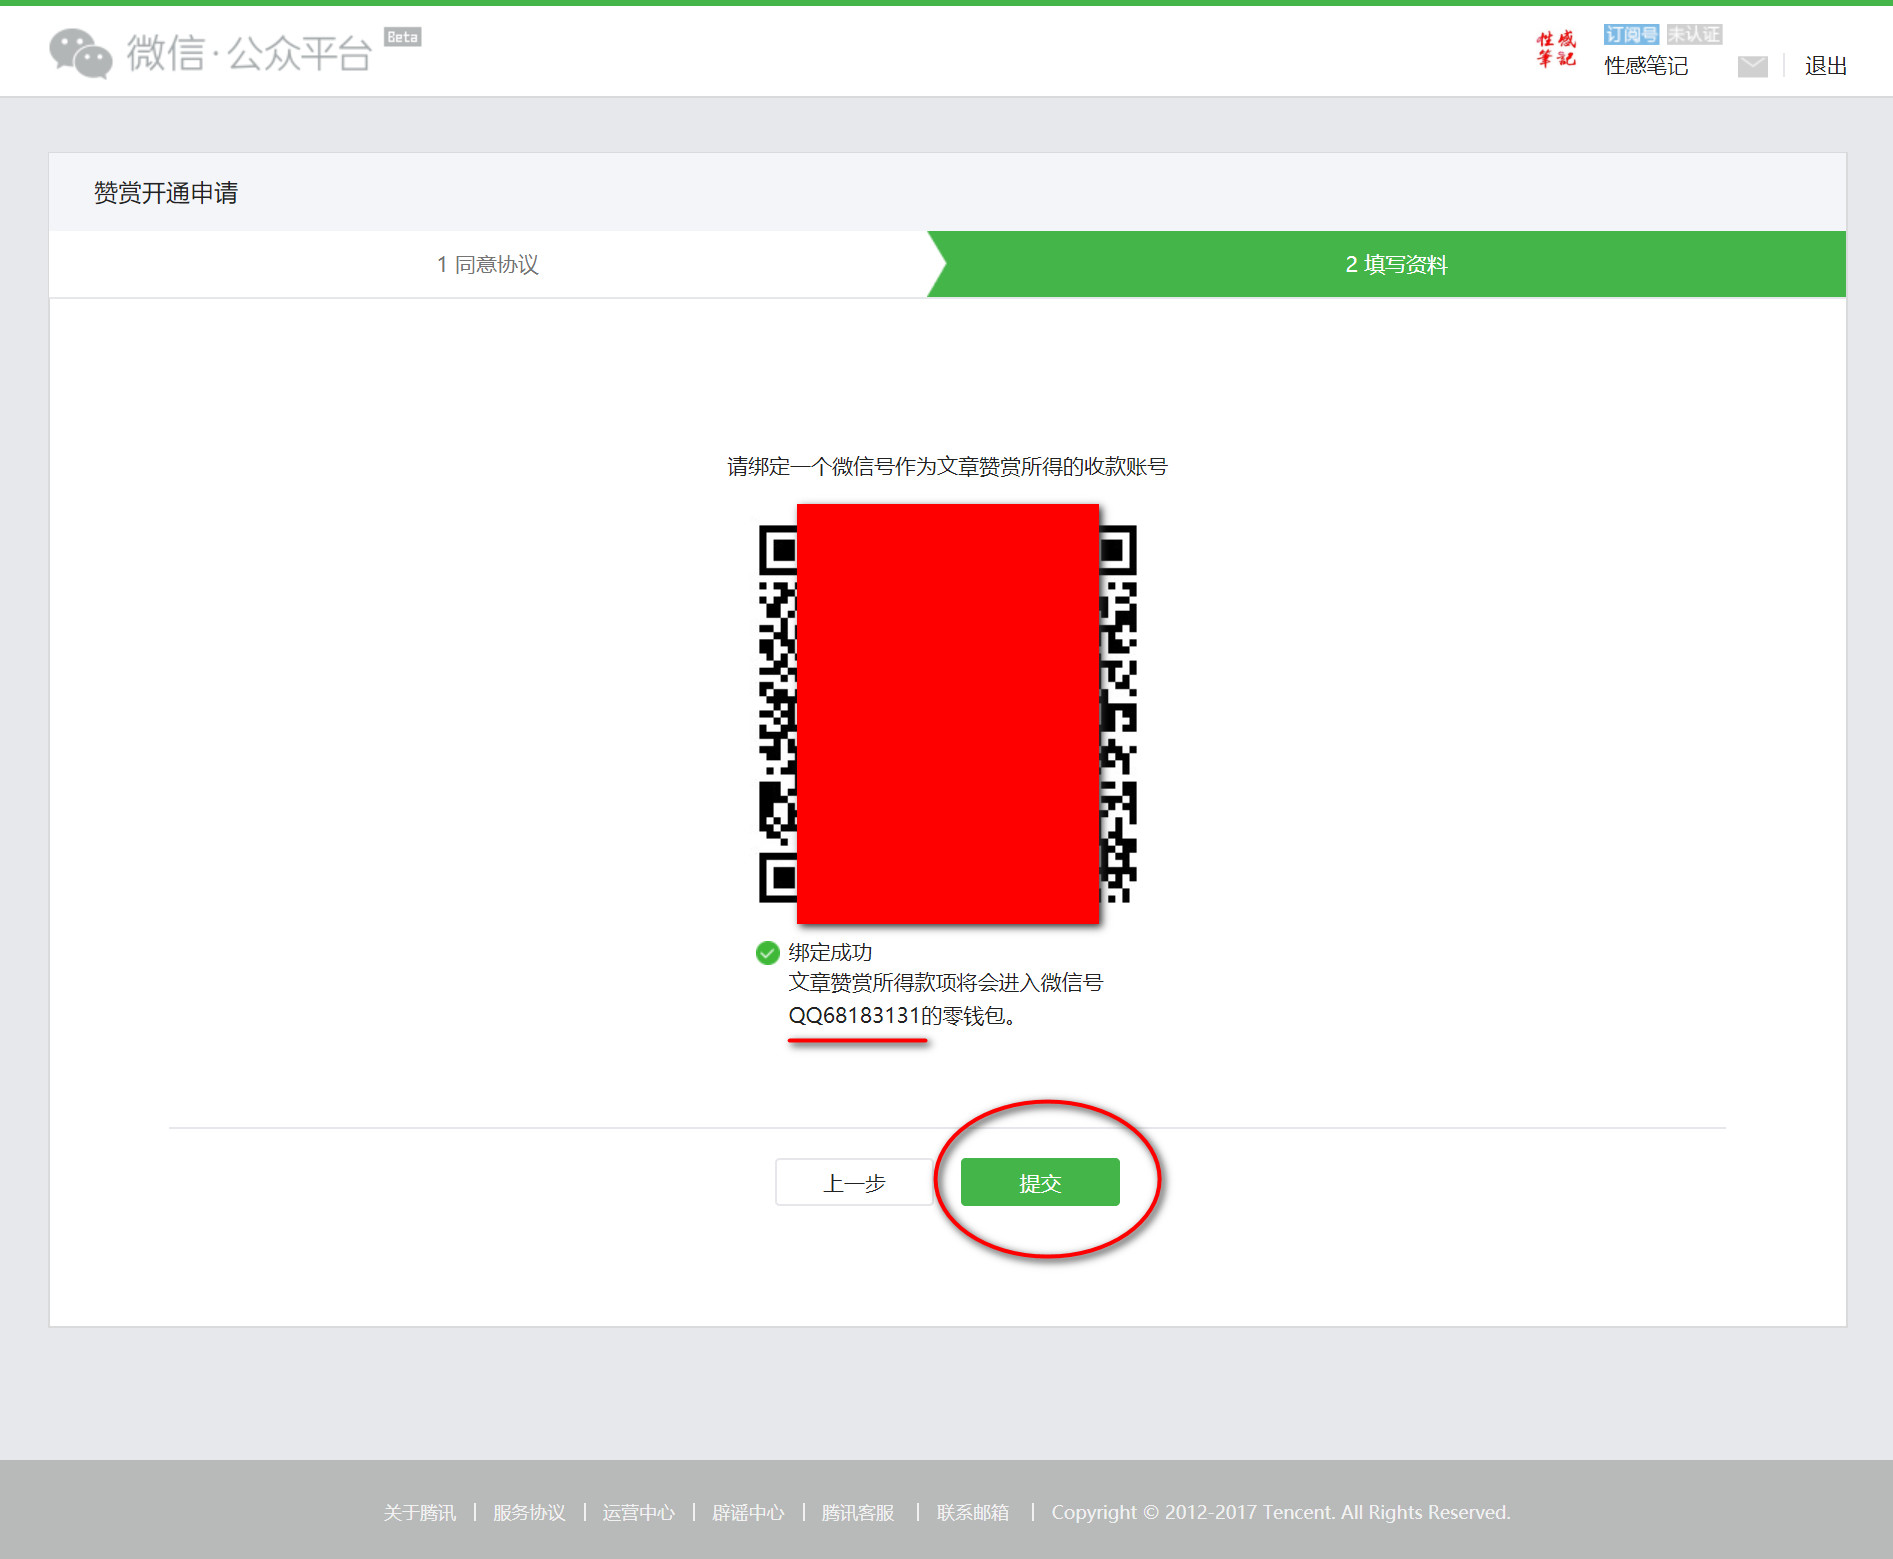Image resolution: width=1893 pixels, height=1559 pixels.
Task: Open 腾讯客服 footer link
Action: [858, 1512]
